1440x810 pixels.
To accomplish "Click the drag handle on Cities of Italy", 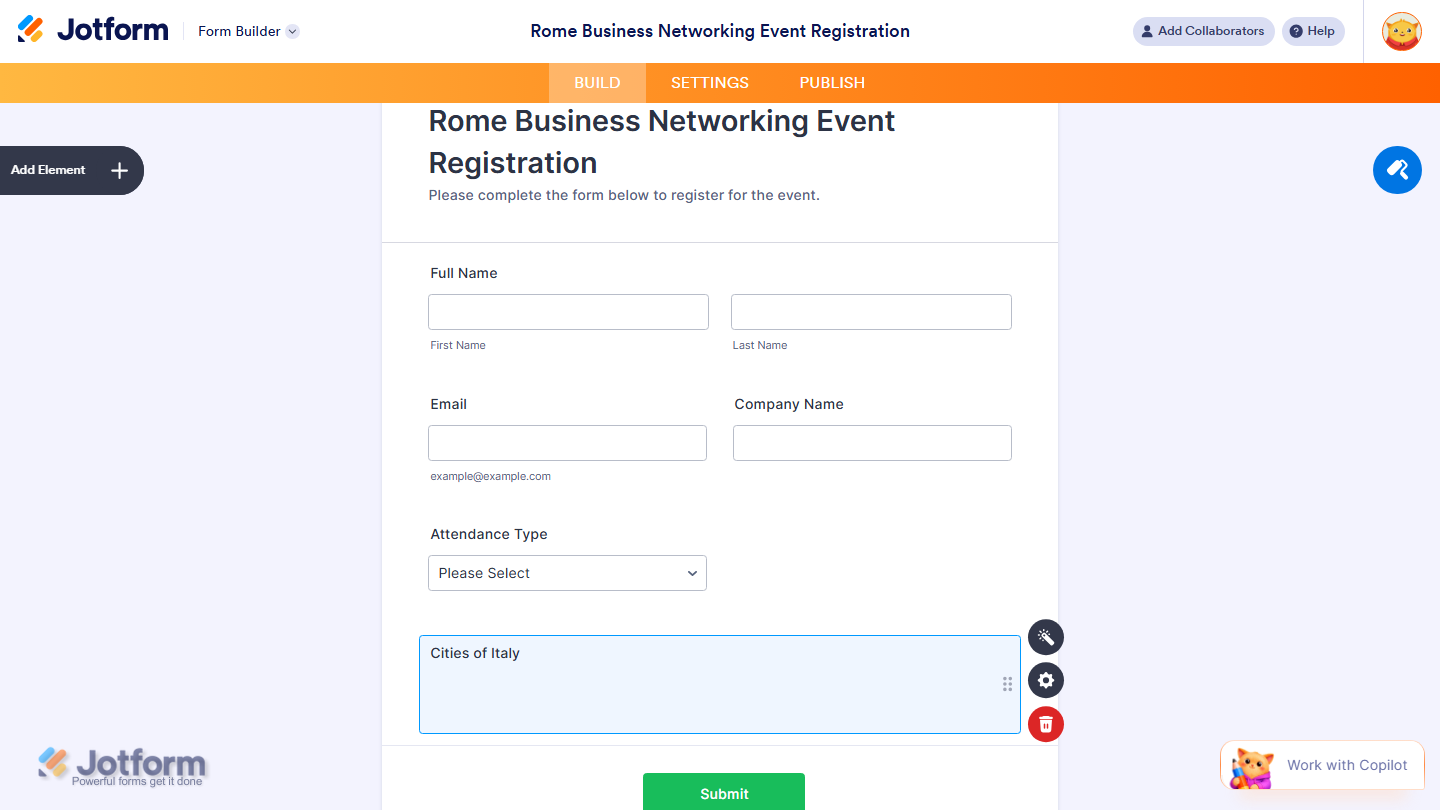I will point(1007,684).
